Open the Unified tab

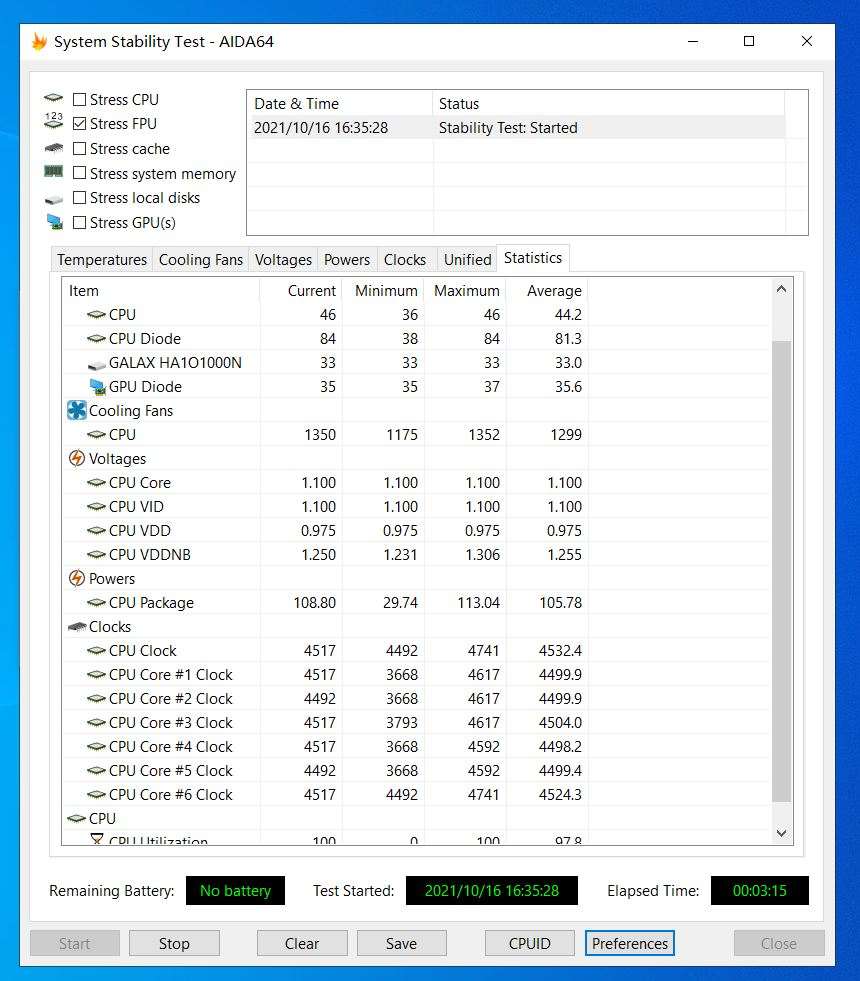(x=468, y=260)
